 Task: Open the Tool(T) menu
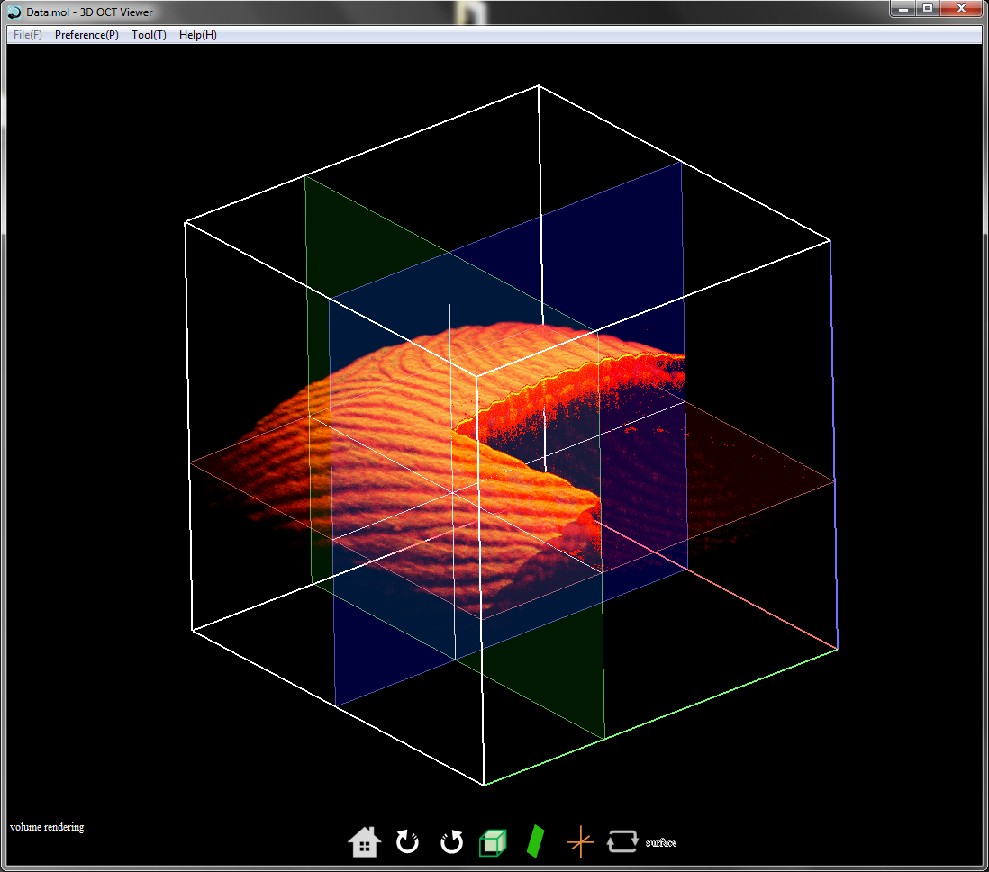tap(149, 35)
